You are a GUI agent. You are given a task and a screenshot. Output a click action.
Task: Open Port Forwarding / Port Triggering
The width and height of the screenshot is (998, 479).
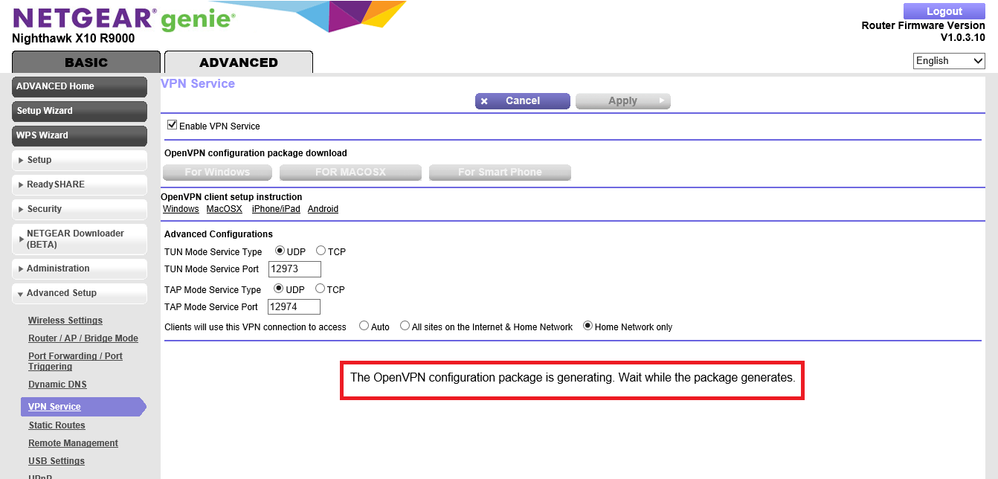[75, 361]
